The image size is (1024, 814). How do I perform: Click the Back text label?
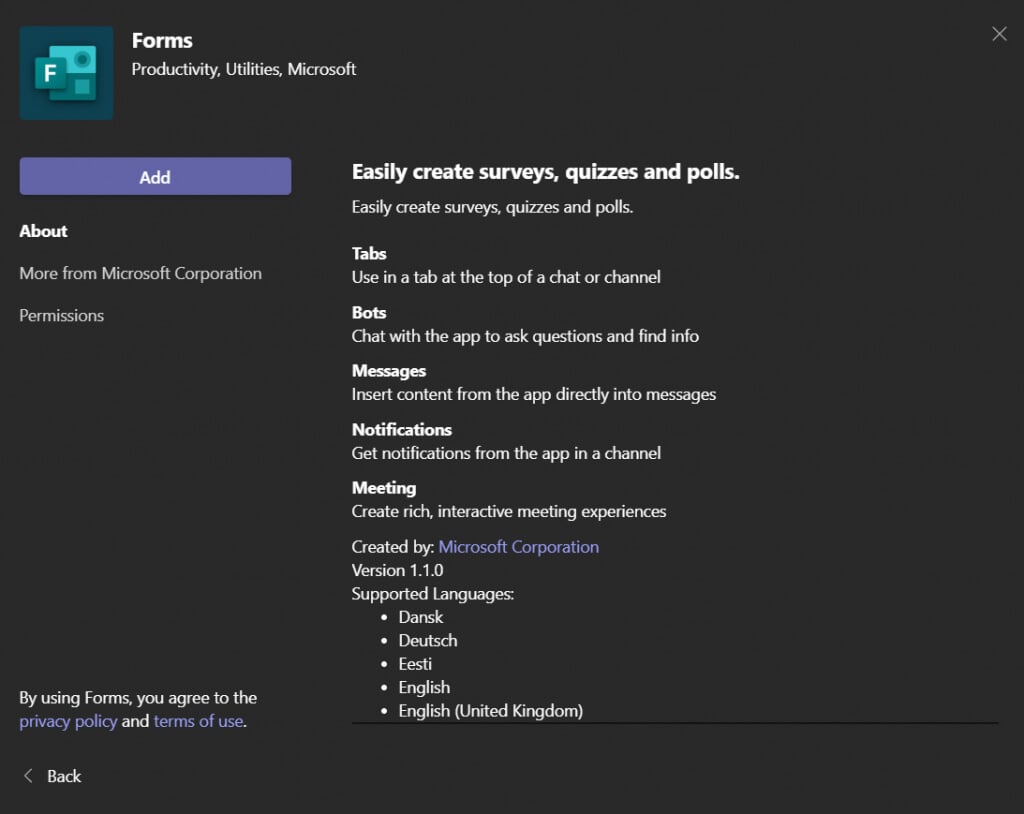tap(64, 776)
